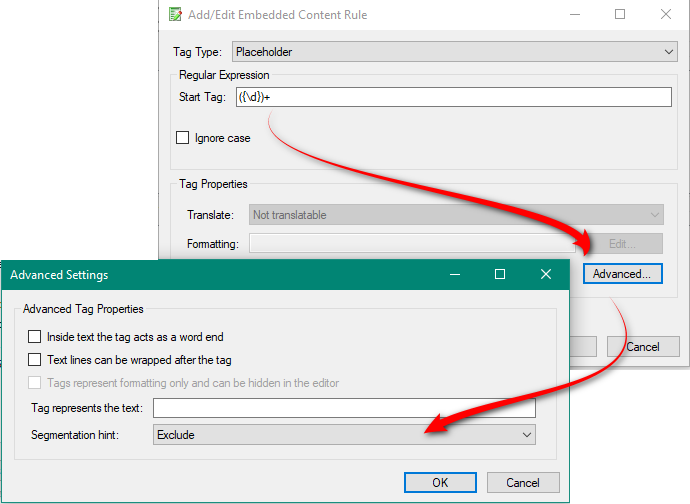Click the Start Tag label
Viewport: 690px width, 504px height.
[202, 97]
